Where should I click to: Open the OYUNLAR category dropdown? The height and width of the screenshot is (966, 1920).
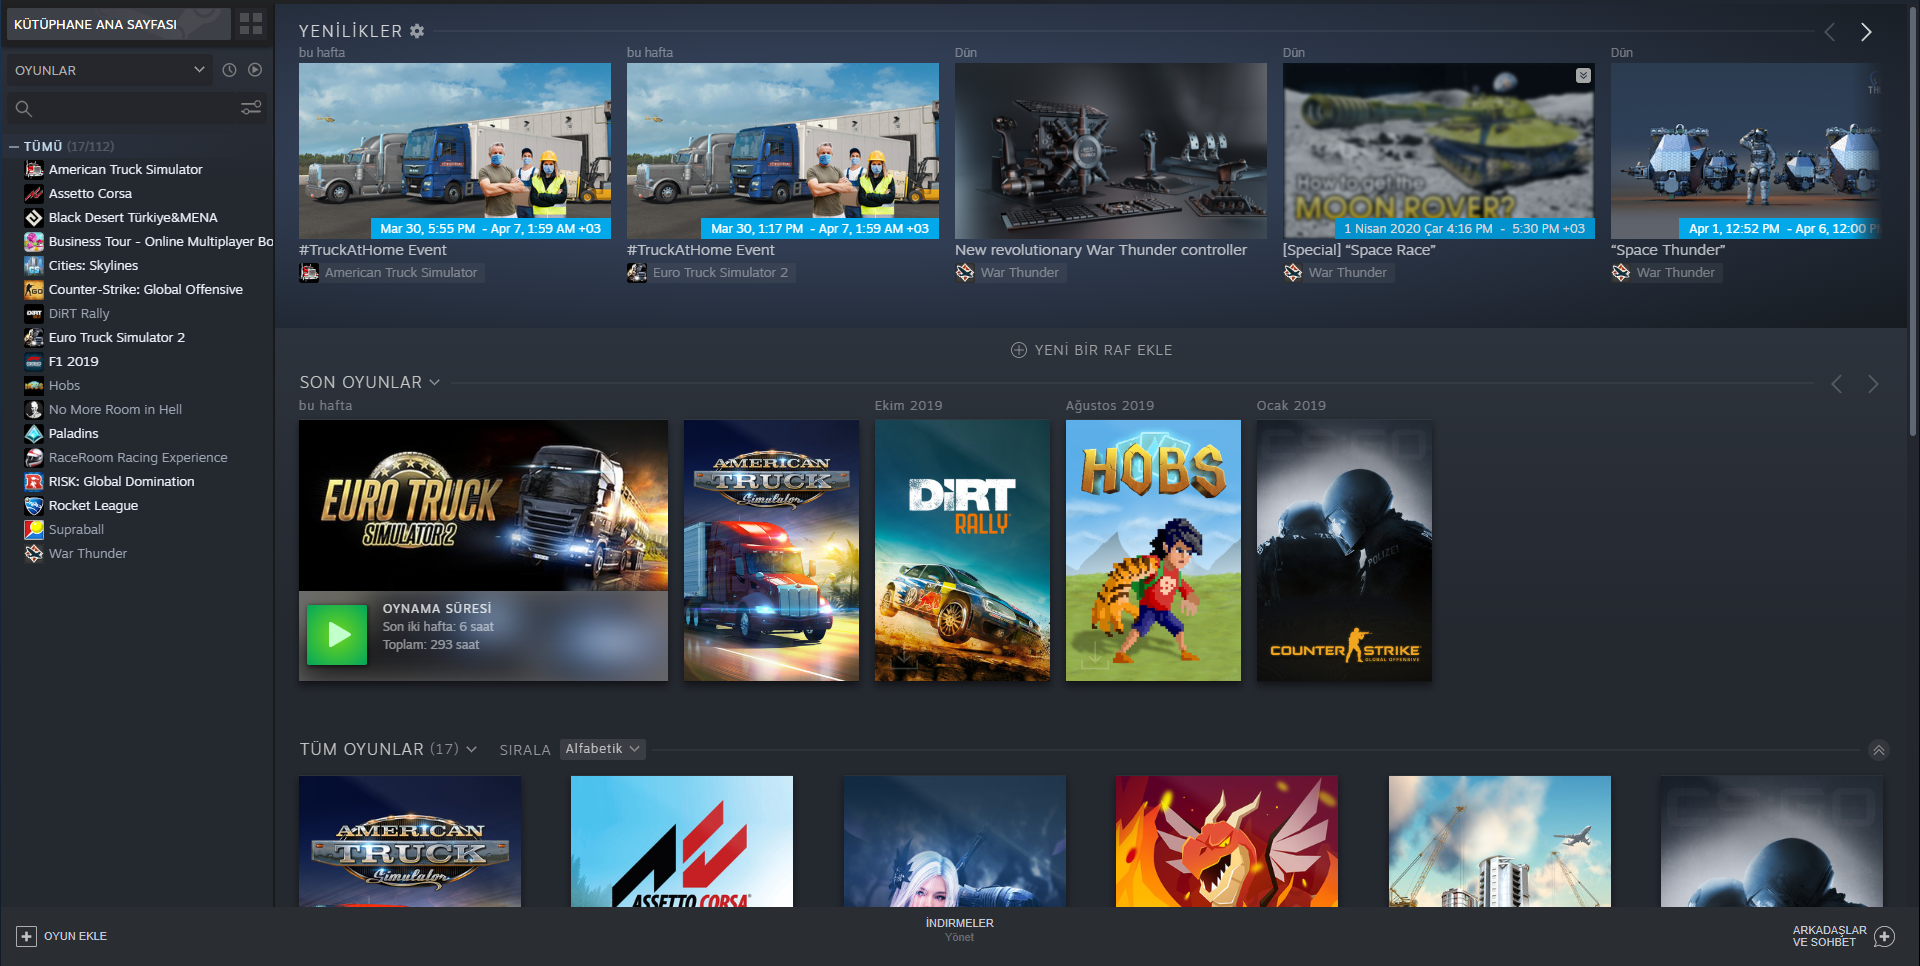[110, 70]
